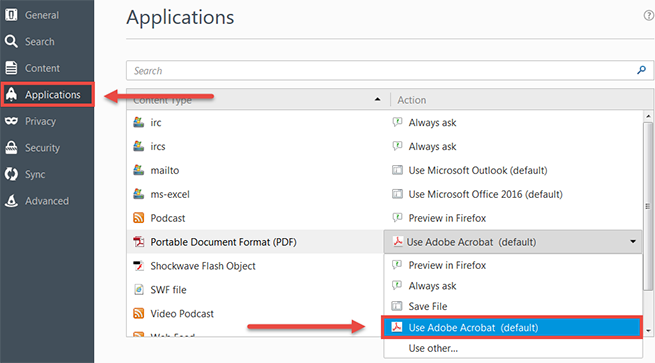Click the Privacy mask icon
Viewport: 655px width, 363px height.
pos(11,121)
